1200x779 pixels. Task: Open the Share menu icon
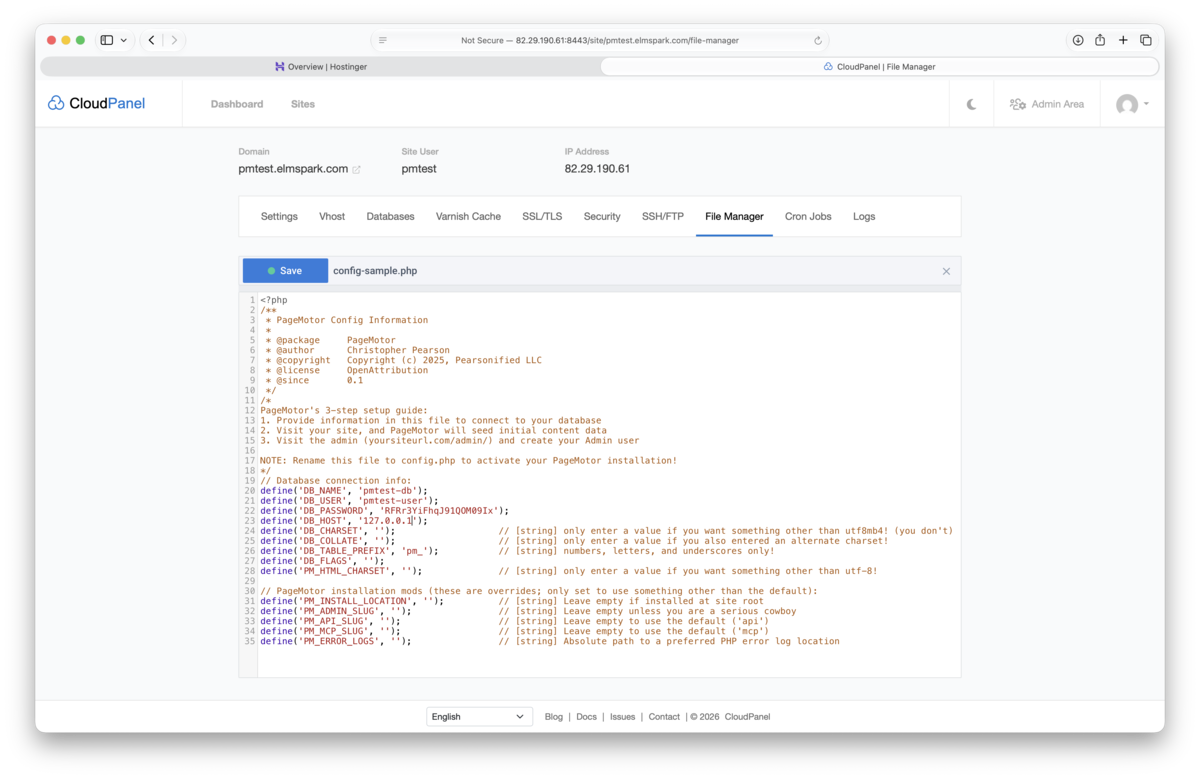pos(1100,40)
